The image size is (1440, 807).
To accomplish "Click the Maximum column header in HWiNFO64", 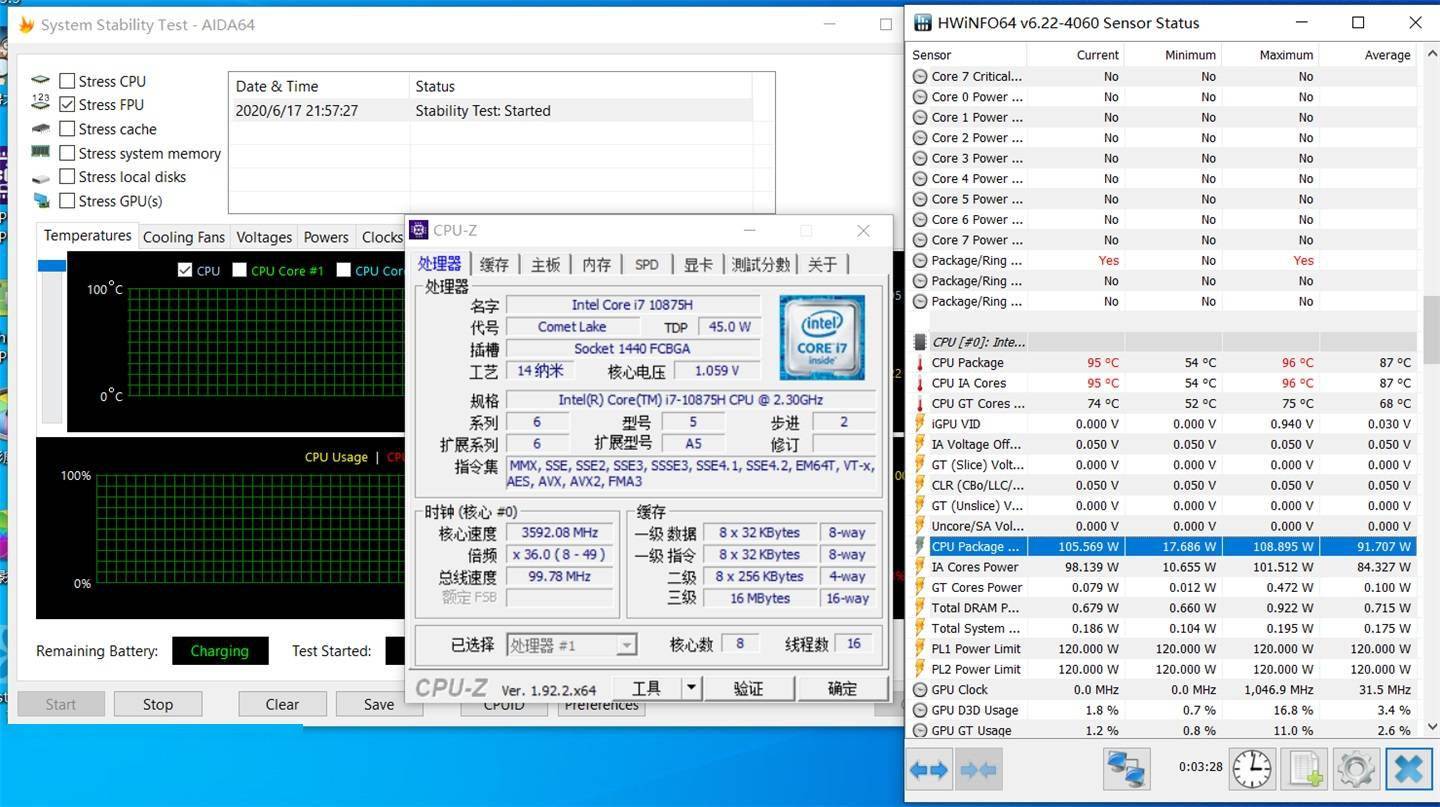I will 1270,55.
